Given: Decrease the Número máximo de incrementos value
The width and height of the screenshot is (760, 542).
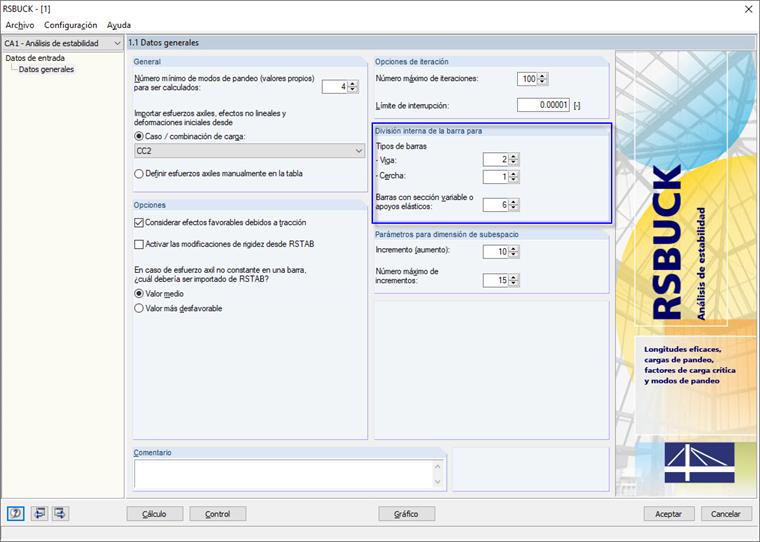Looking at the screenshot, I should point(514,283).
